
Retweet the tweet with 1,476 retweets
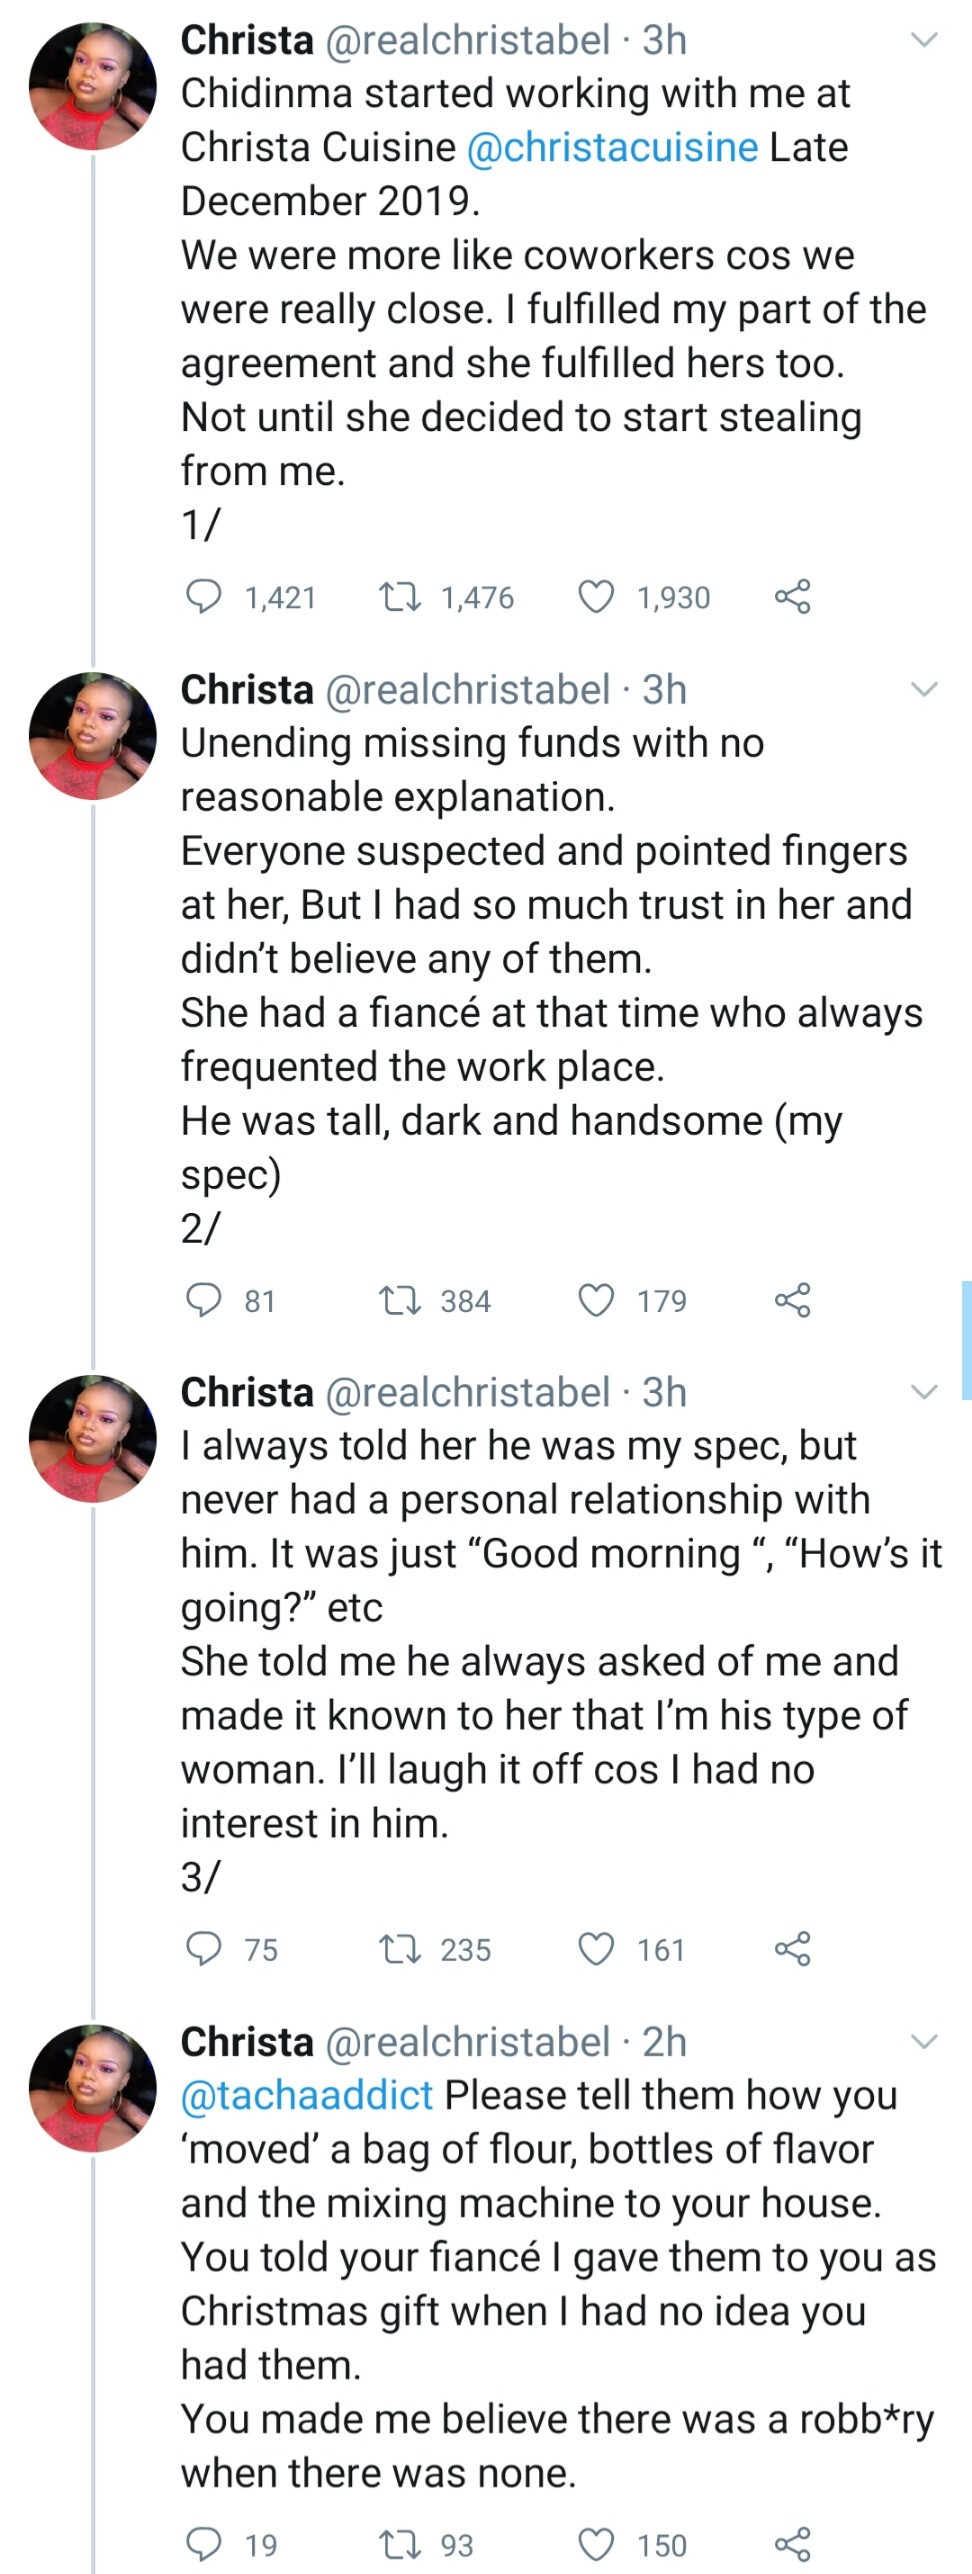click(x=399, y=597)
